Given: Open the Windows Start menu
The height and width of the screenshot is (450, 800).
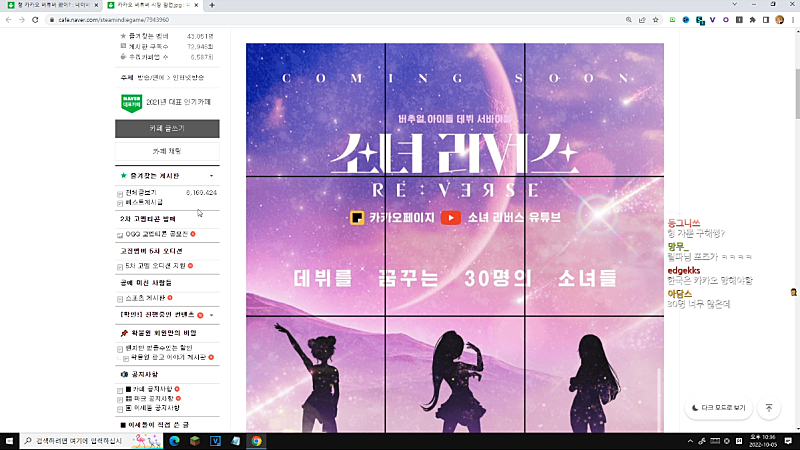Looking at the screenshot, I should click(9, 441).
